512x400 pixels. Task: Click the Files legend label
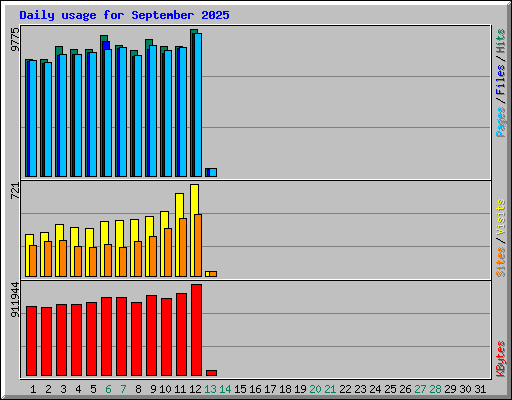pos(501,79)
